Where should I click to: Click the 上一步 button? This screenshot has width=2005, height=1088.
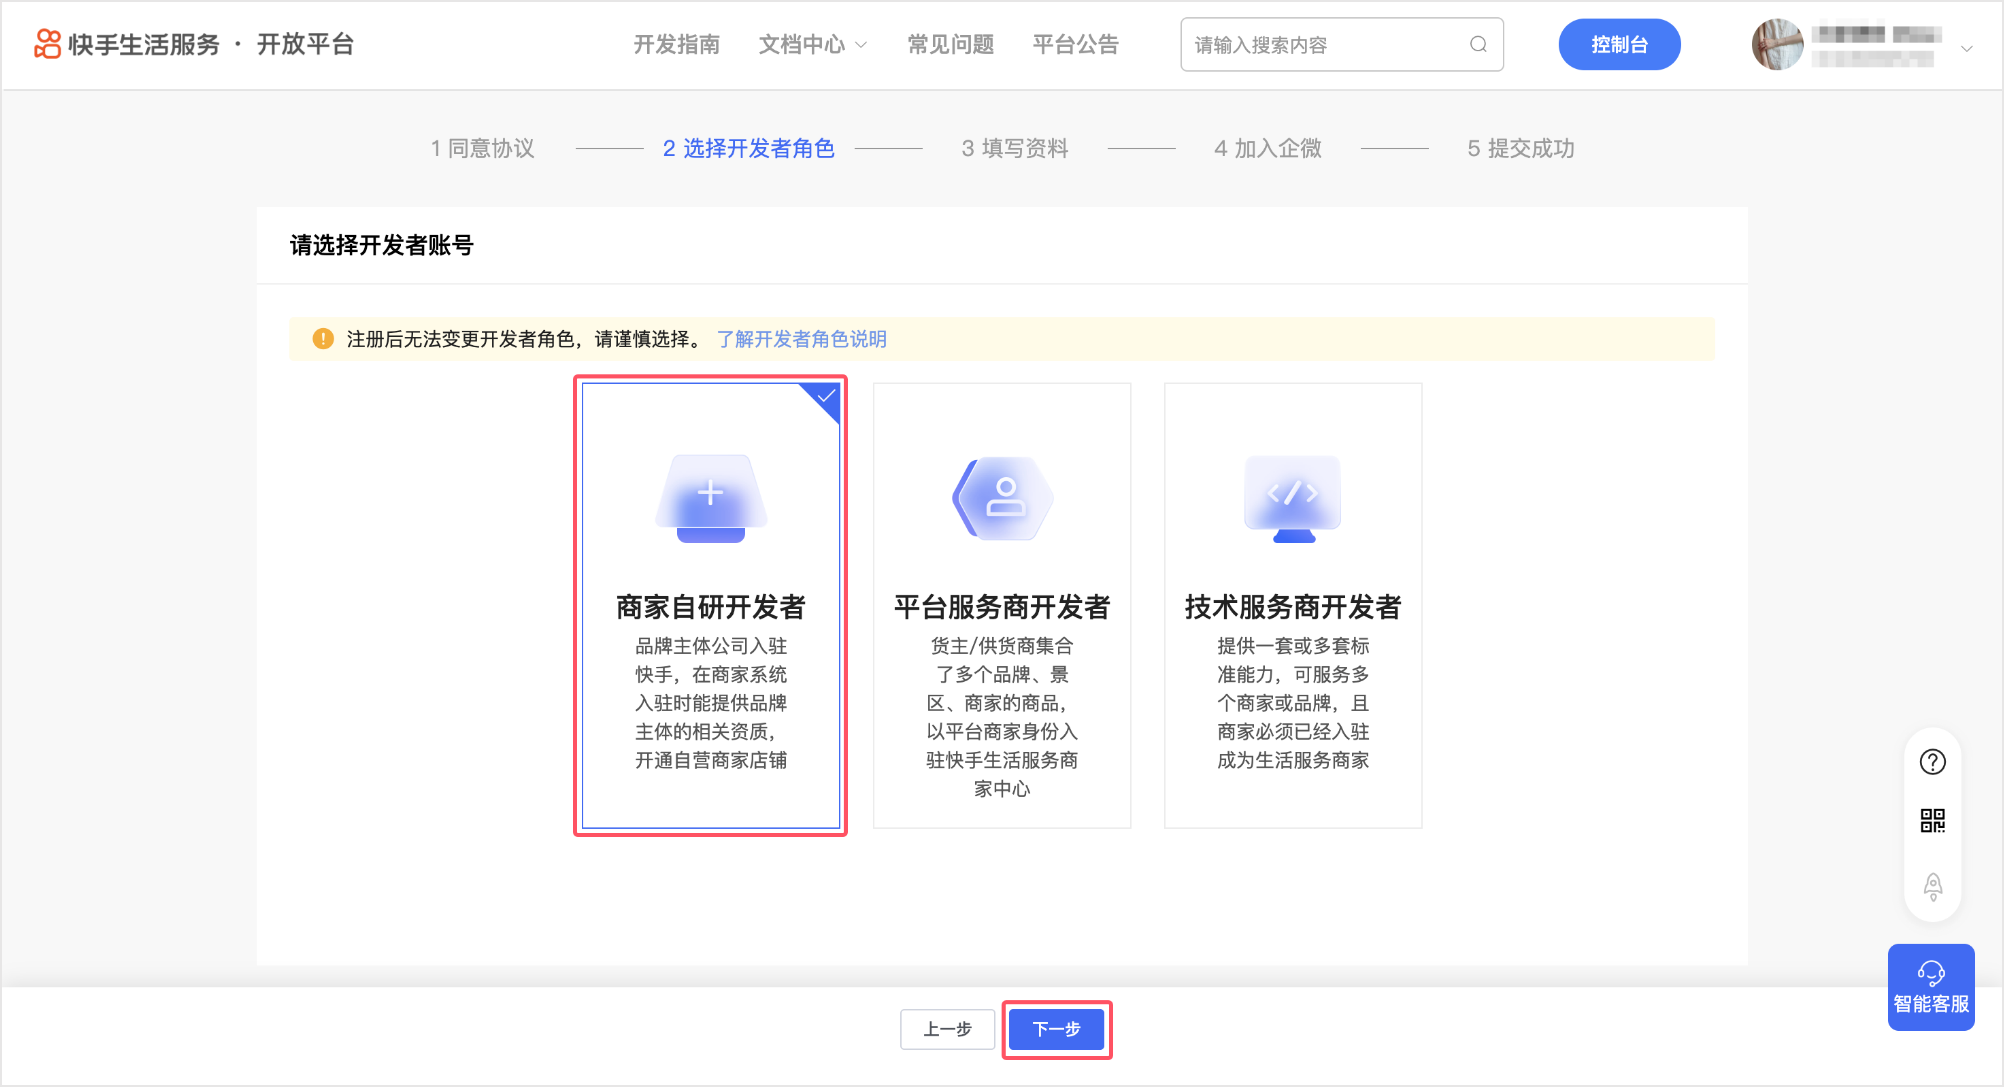click(x=947, y=1029)
